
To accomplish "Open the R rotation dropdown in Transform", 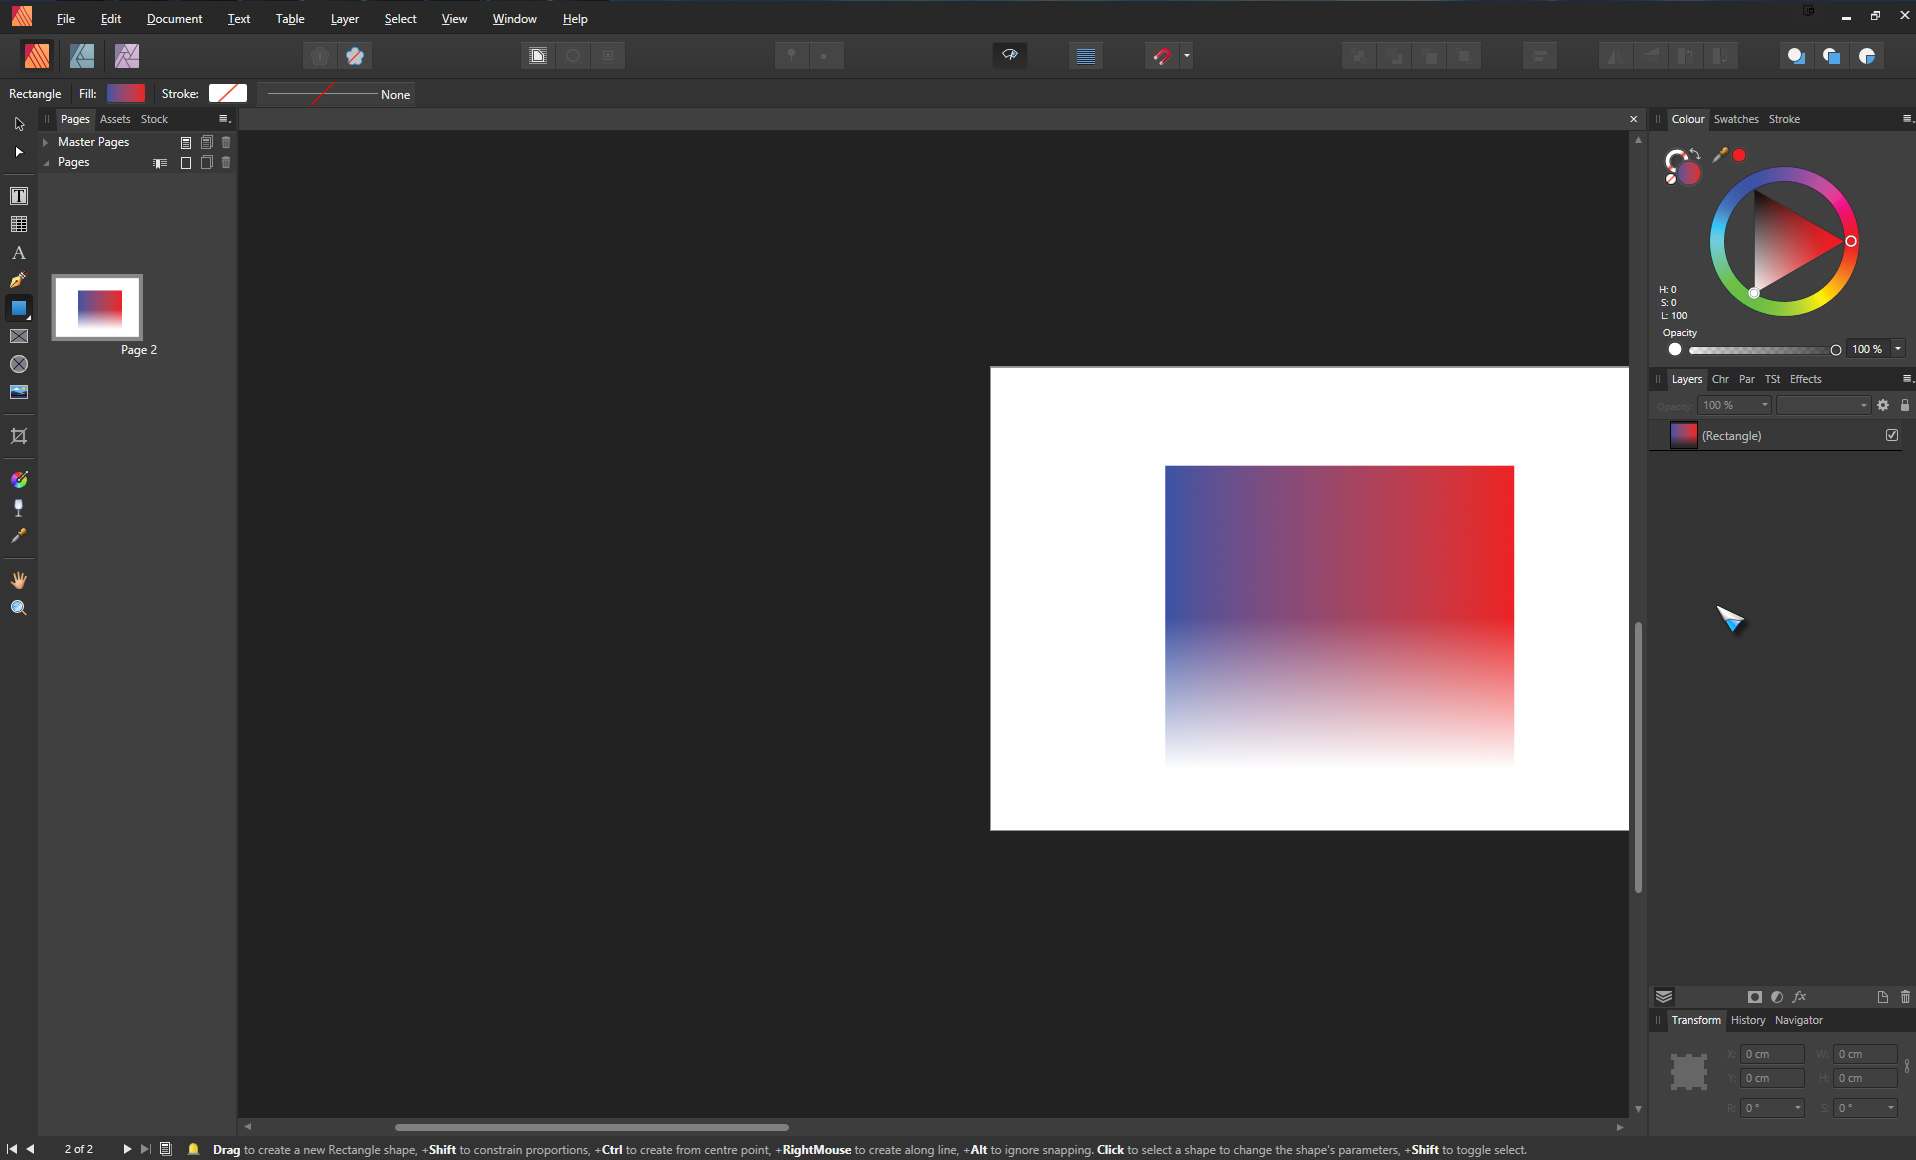I will click(x=1798, y=1108).
